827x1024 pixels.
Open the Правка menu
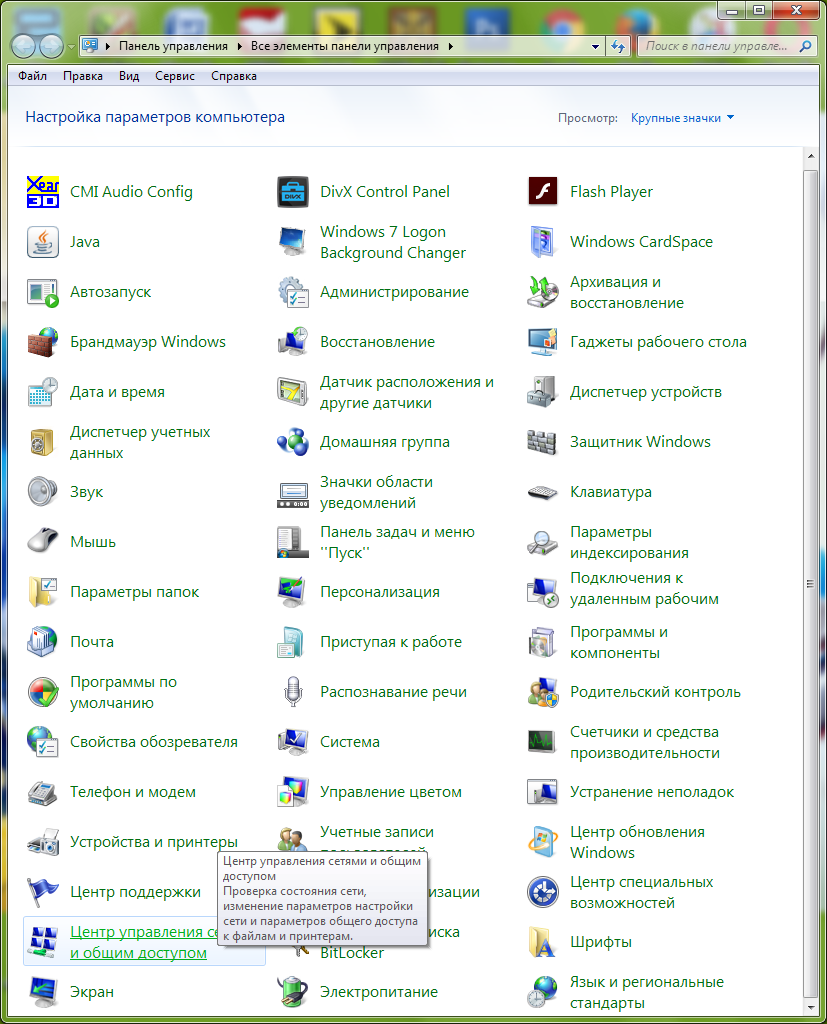[83, 76]
